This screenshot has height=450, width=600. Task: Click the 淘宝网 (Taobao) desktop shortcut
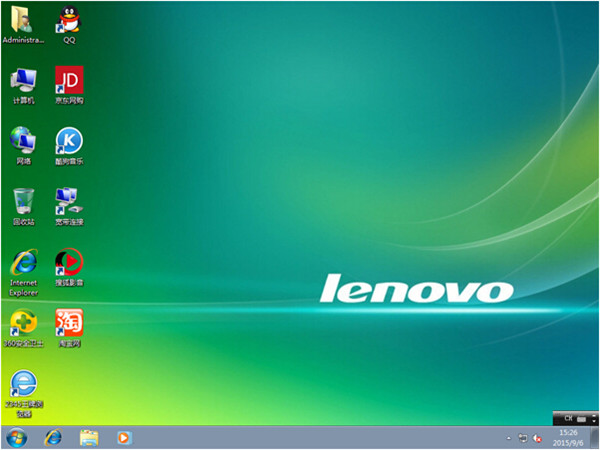click(x=68, y=322)
